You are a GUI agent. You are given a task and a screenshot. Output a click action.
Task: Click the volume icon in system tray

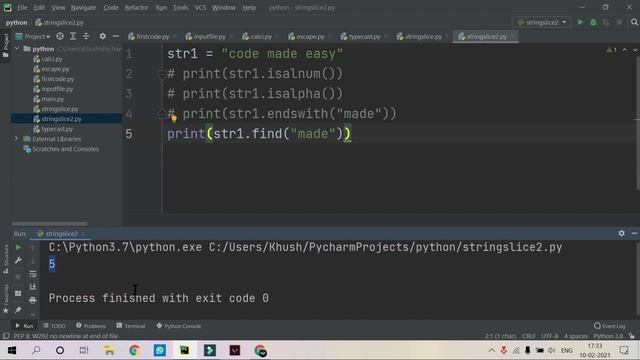(x=551, y=350)
